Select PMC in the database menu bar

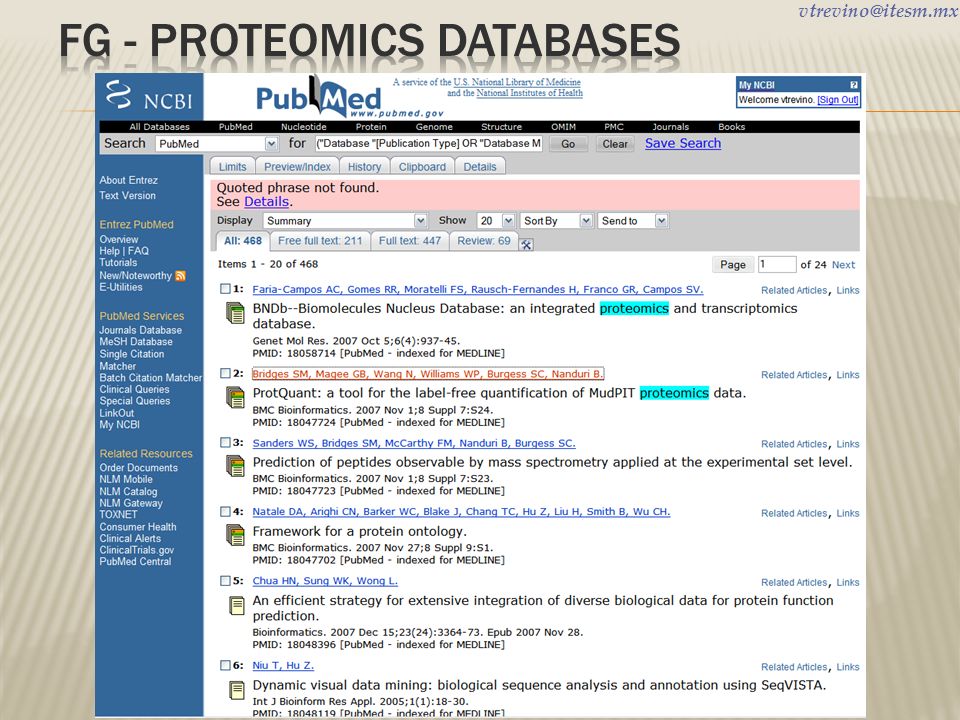[613, 127]
